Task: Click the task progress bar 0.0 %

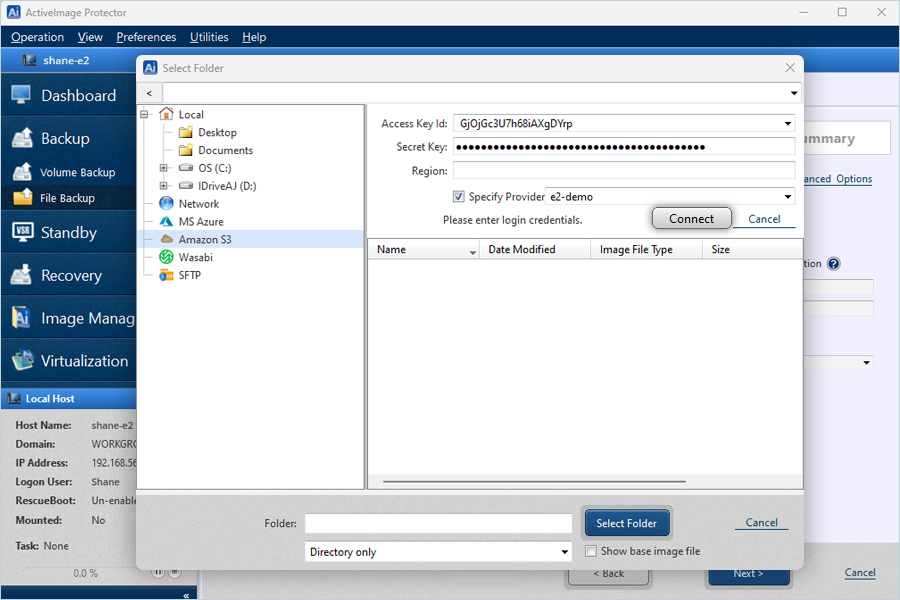Action: coord(86,573)
